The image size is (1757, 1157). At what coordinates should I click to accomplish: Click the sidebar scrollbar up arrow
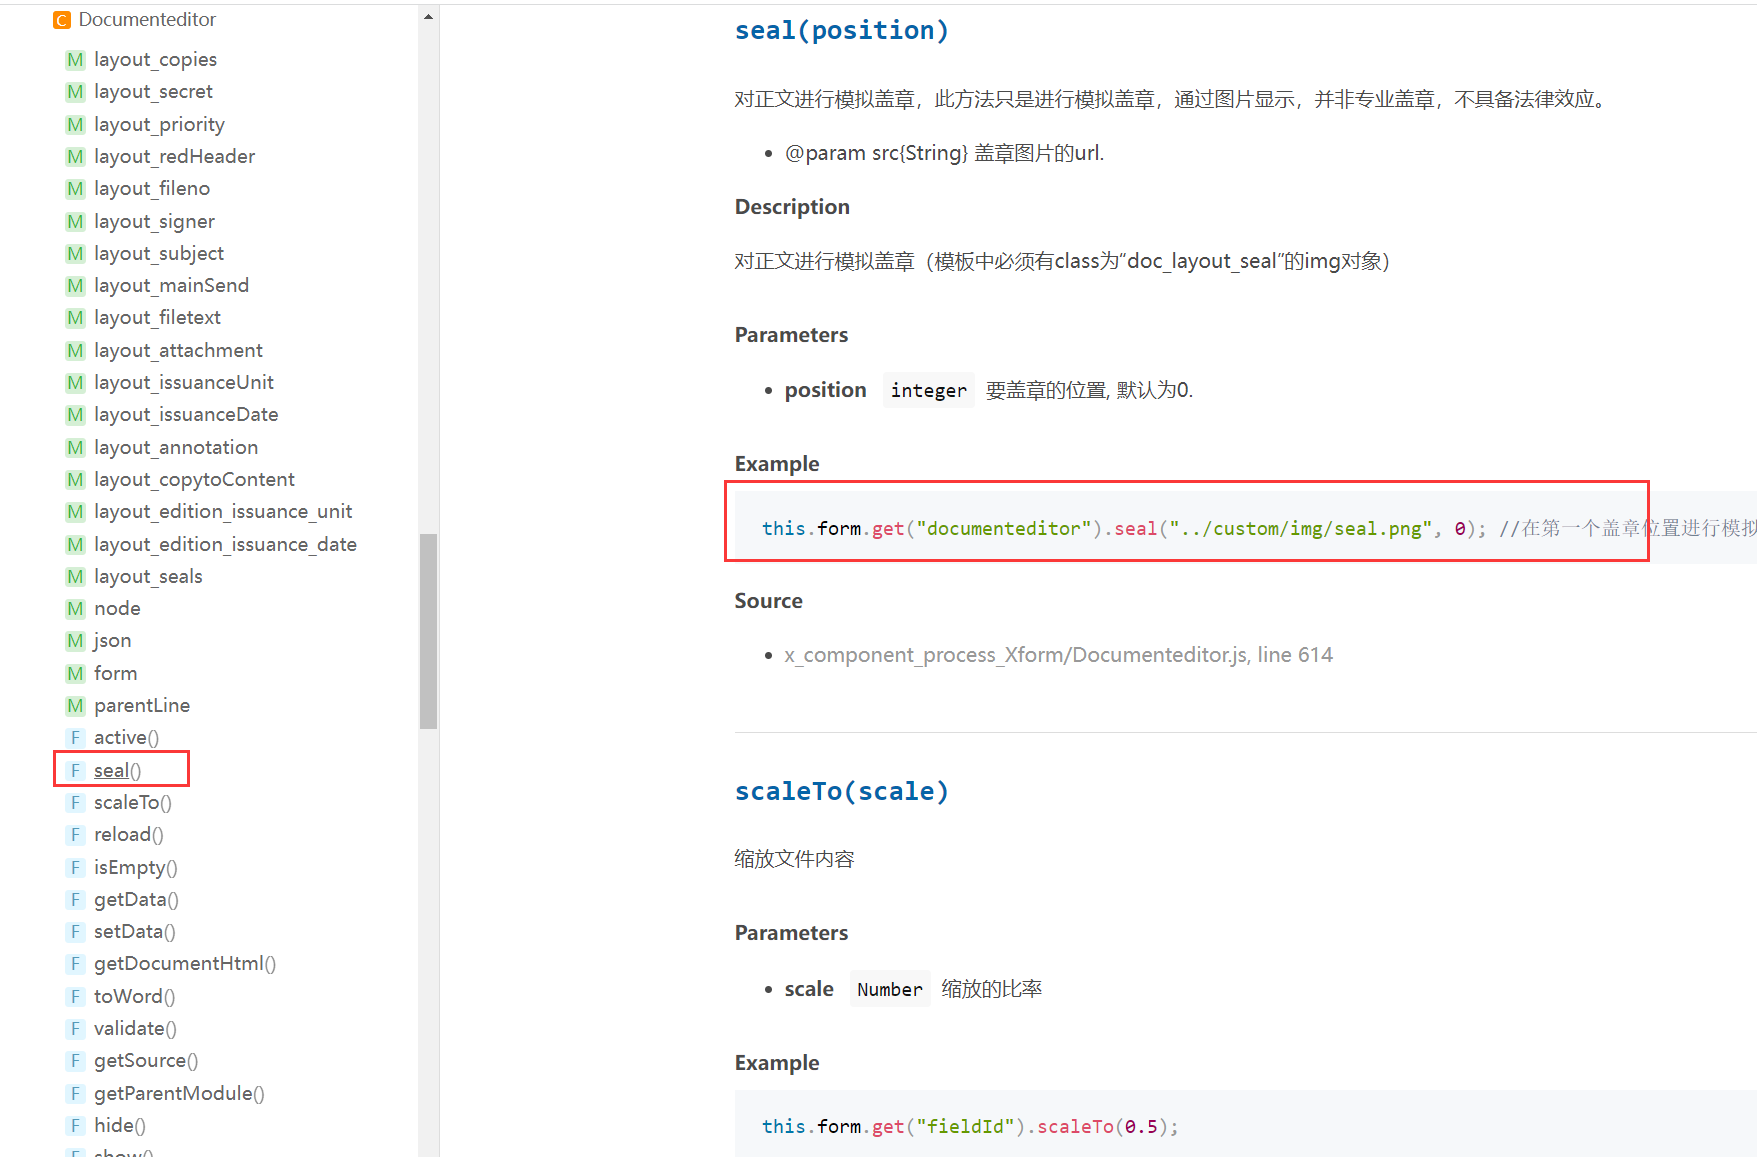point(429,16)
